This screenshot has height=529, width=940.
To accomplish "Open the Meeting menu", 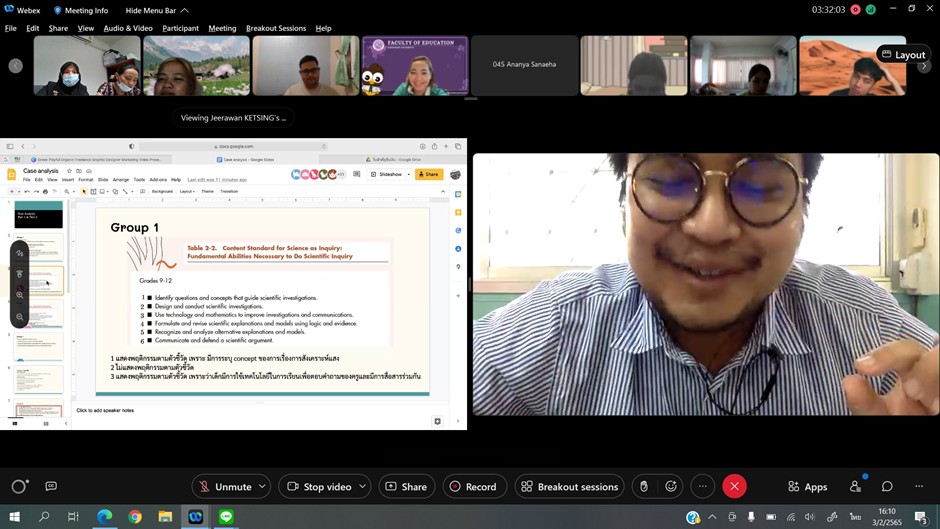I will (222, 28).
